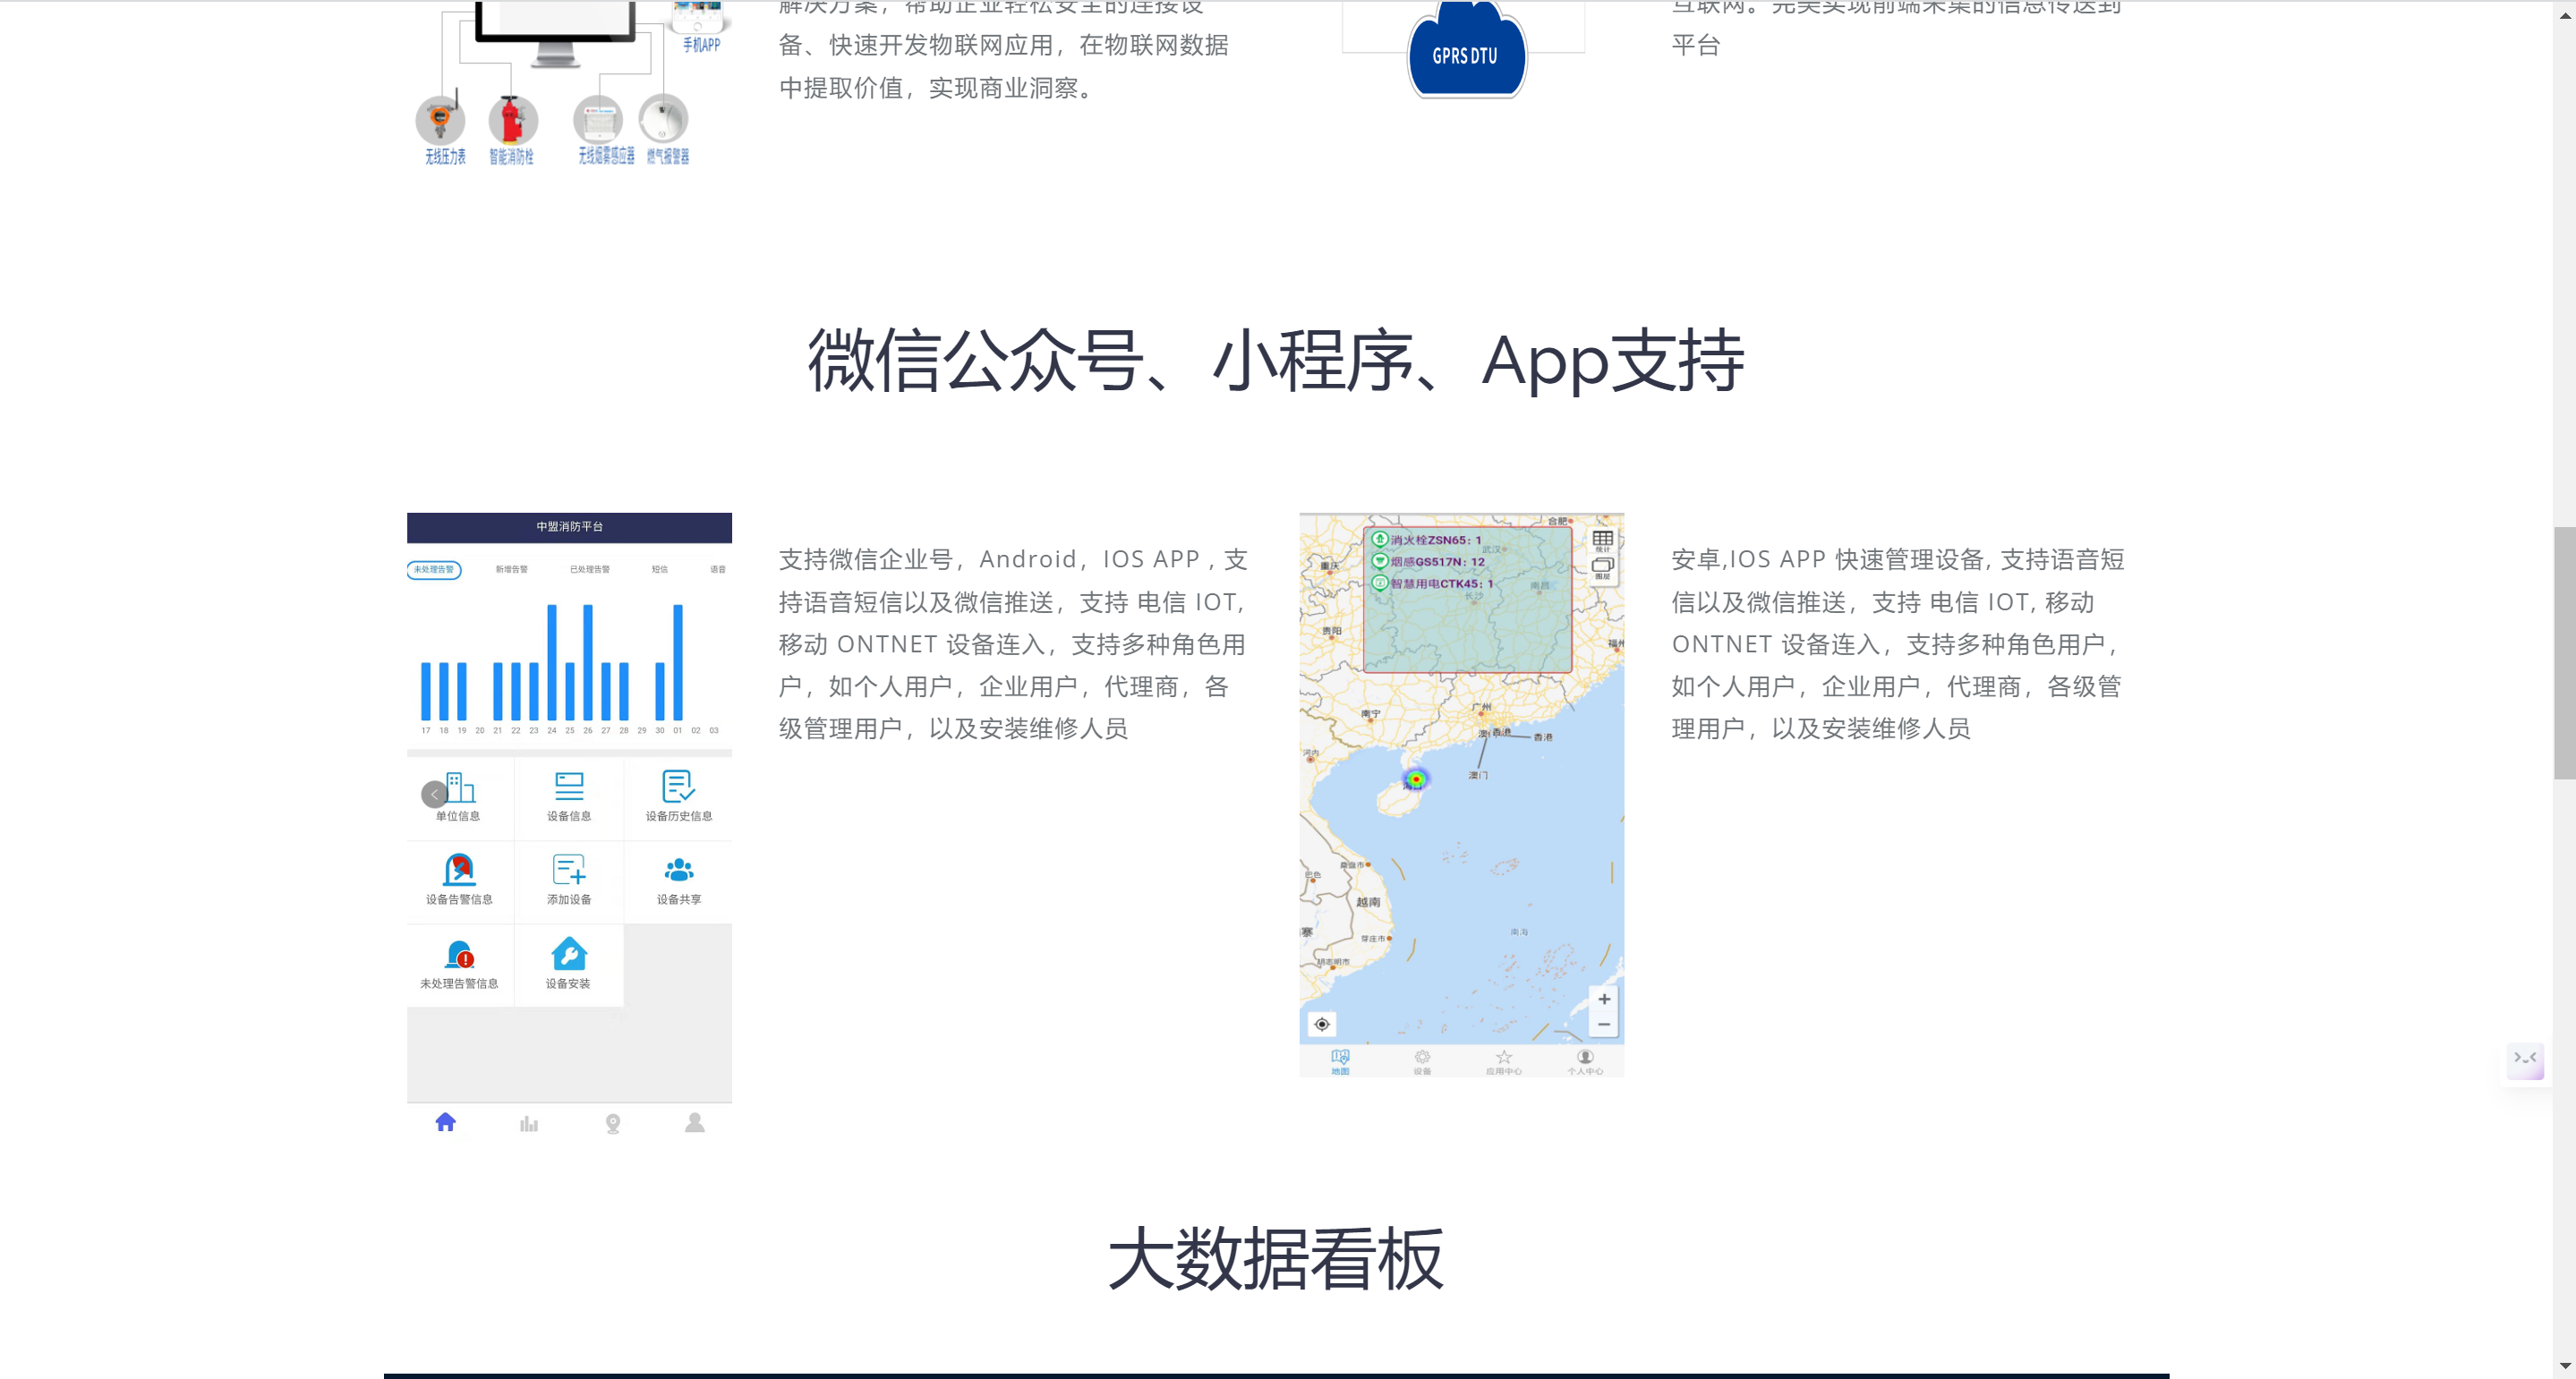Click the 未处理告警信息 bell icon
Viewport: 2576px width, 1379px height.
click(x=460, y=954)
